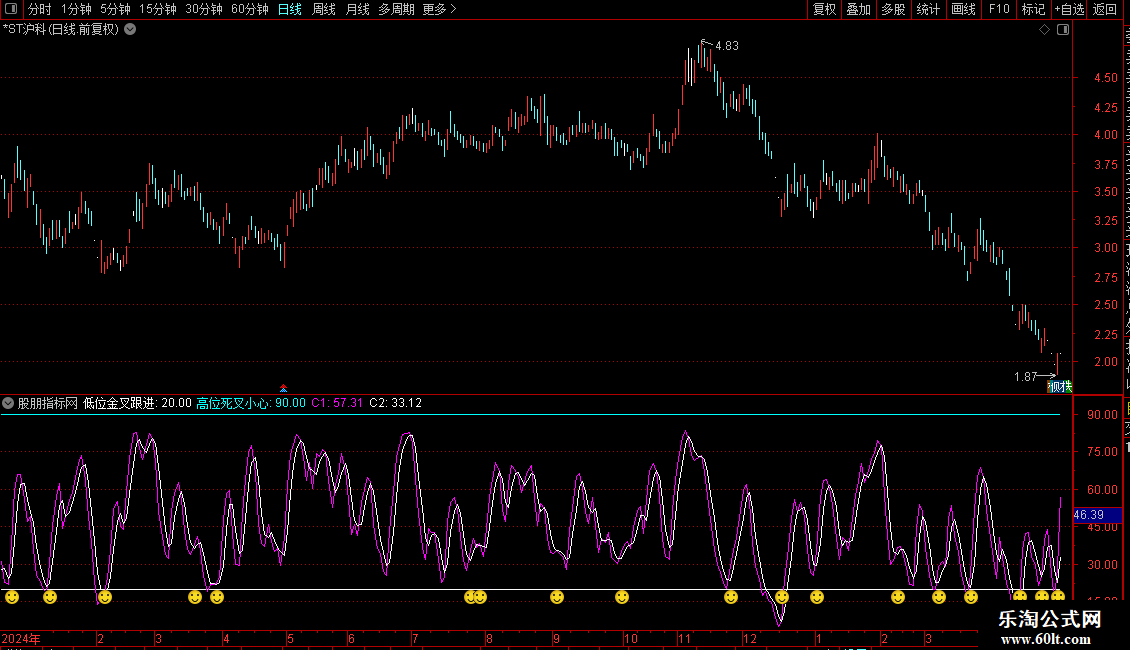1130x650 pixels.
Task: Switch to 周线 weekly chart
Action: [x=324, y=9]
